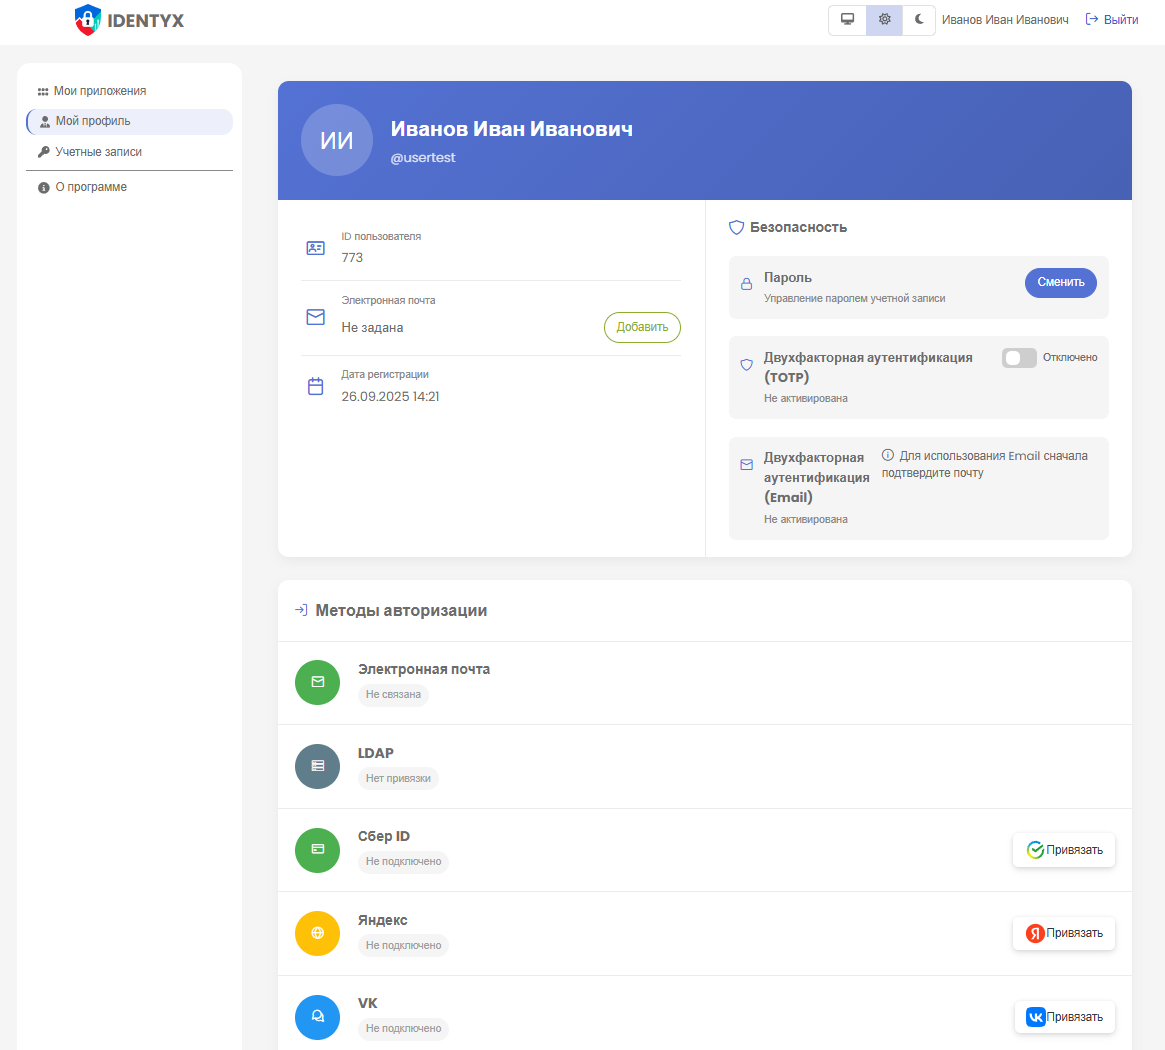Open the IDENTYX shield logo
Image resolution: width=1165 pixels, height=1050 pixels.
tap(85, 19)
